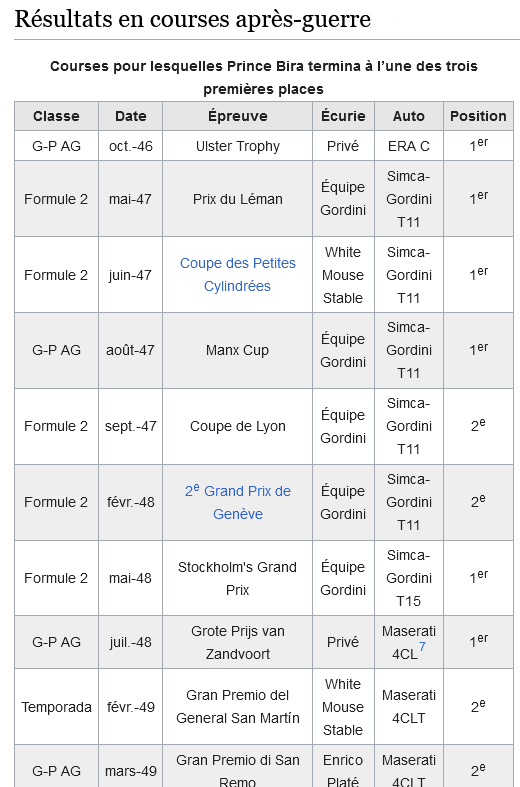This screenshot has width=520, height=787.
Task: Select the Manx Cup cell
Action: (x=237, y=350)
